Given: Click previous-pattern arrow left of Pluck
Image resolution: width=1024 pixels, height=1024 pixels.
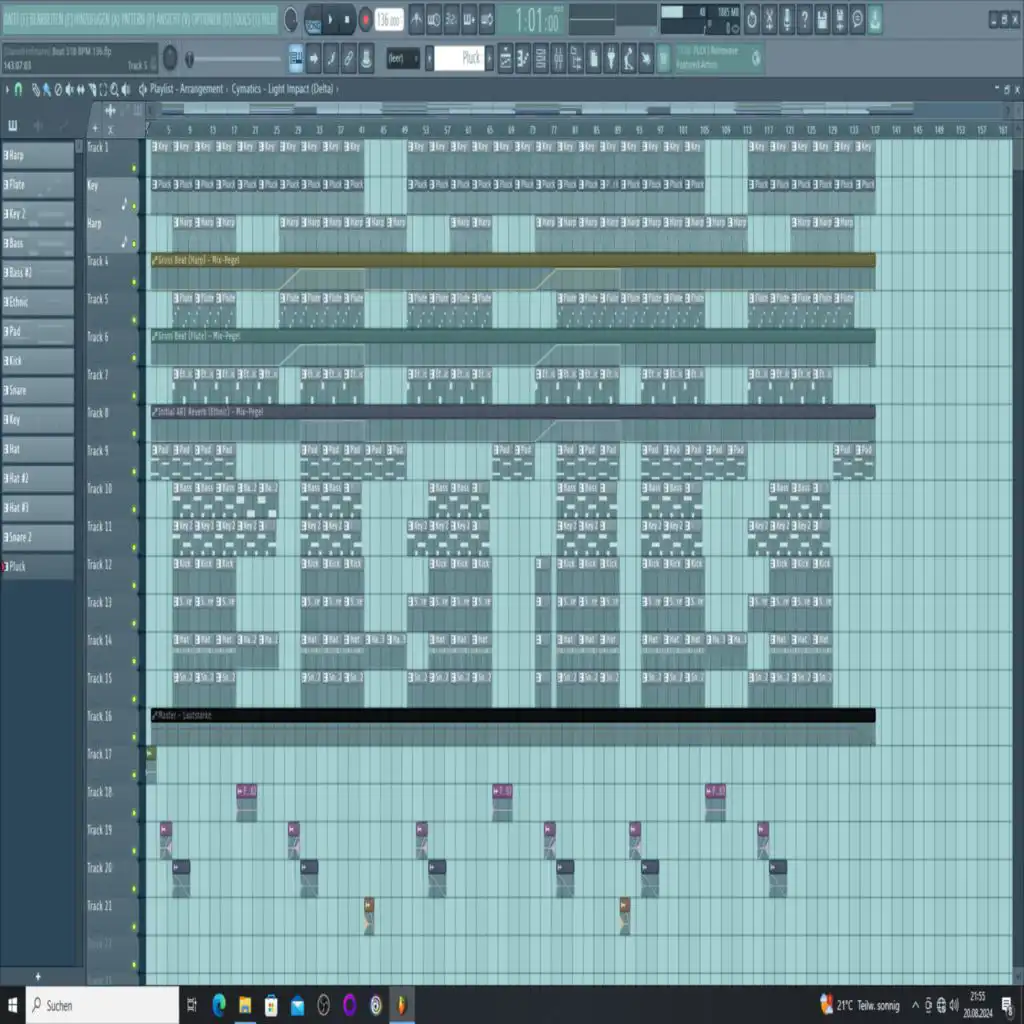Looking at the screenshot, I should 430,59.
